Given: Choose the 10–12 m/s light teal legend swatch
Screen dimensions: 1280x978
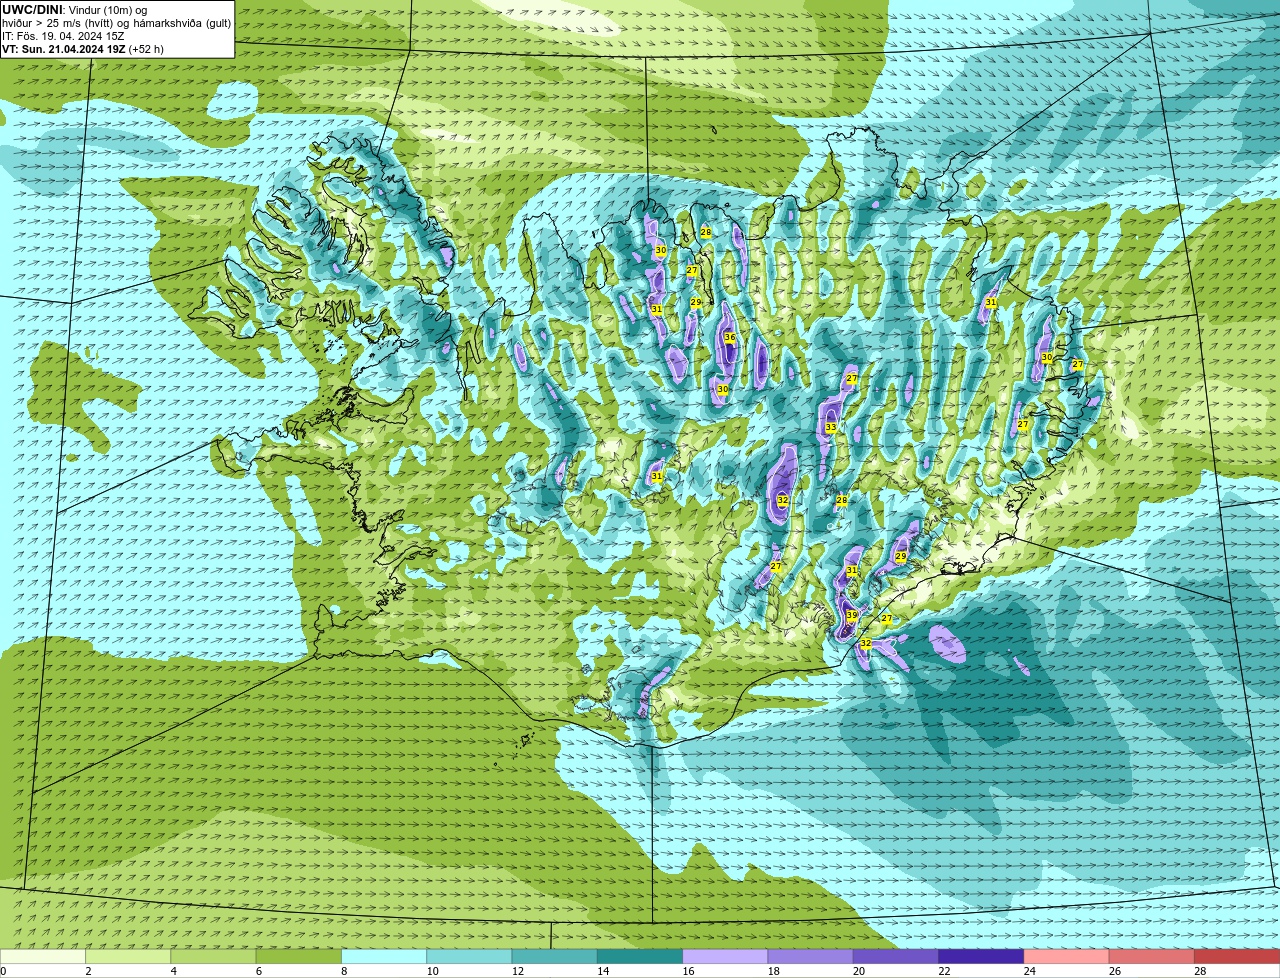Looking at the screenshot, I should coord(469,957).
